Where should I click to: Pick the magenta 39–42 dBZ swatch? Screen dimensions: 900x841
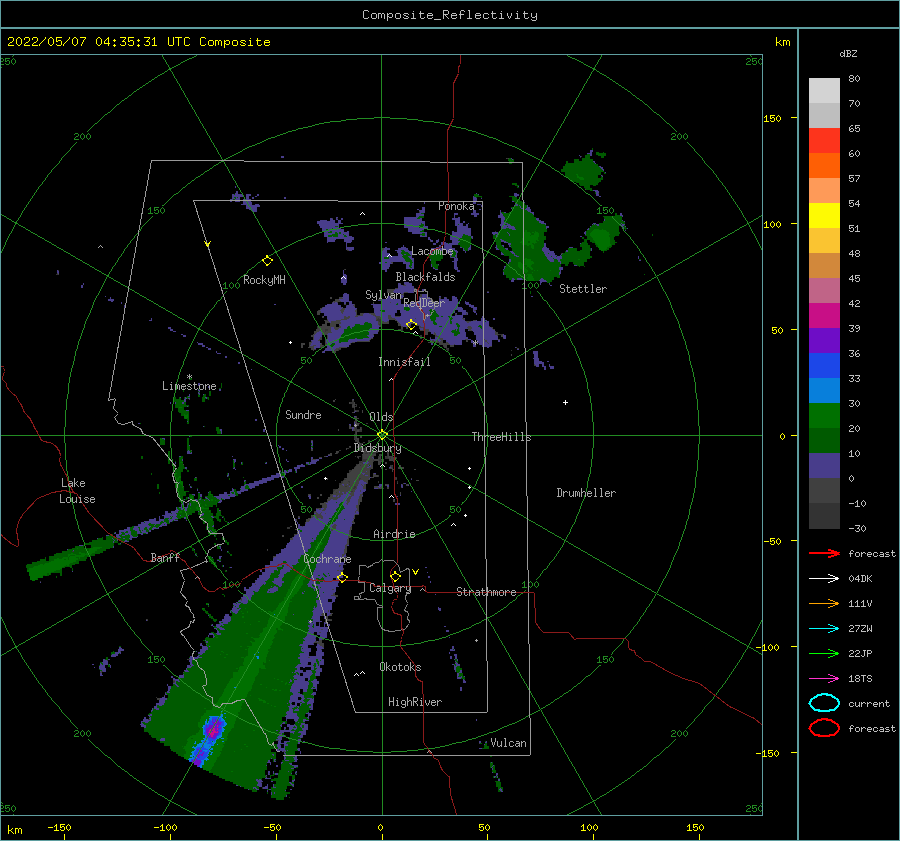[x=824, y=315]
